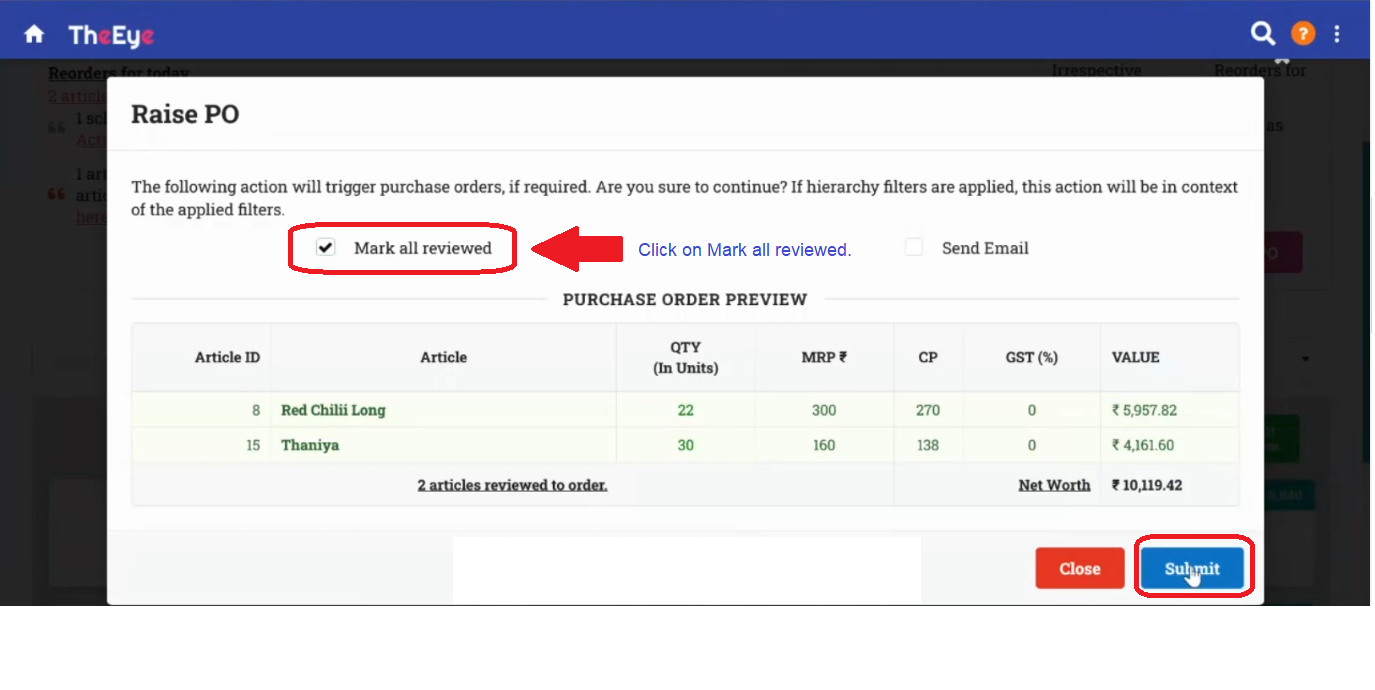Click quantity 30 for Thaniya
This screenshot has height=690, width=1375.
(686, 445)
